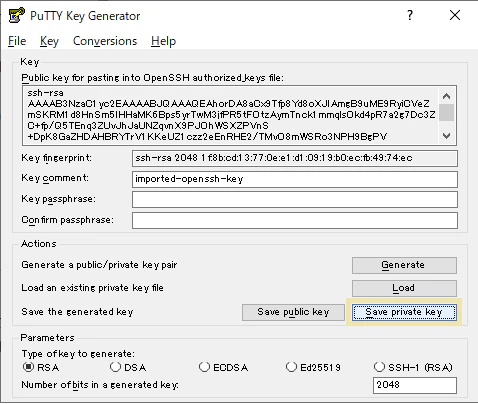Click the PuTTY Key Generator title icon
The width and height of the screenshot is (478, 404).
[x=17, y=15]
